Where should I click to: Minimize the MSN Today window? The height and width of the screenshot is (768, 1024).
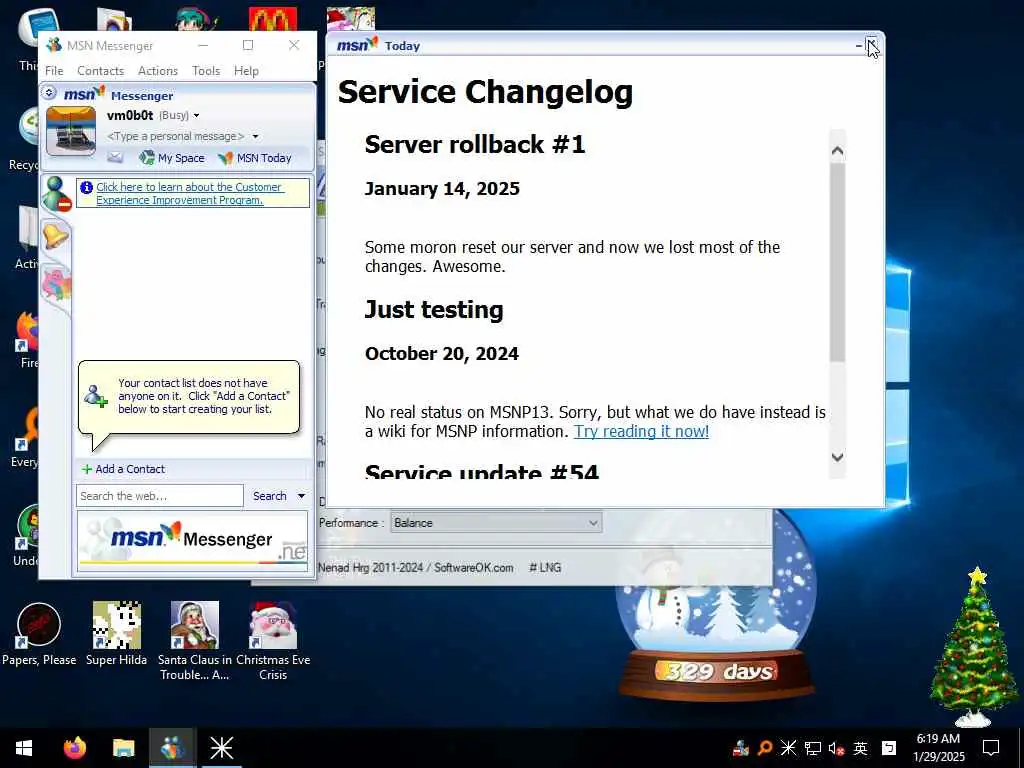coord(858,46)
